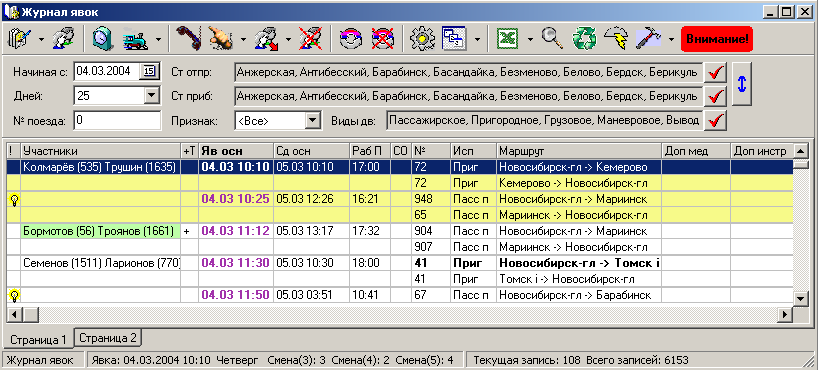Click the light bulb in the 04.03 11:50 row
This screenshot has width=818, height=370.
click(x=14, y=296)
